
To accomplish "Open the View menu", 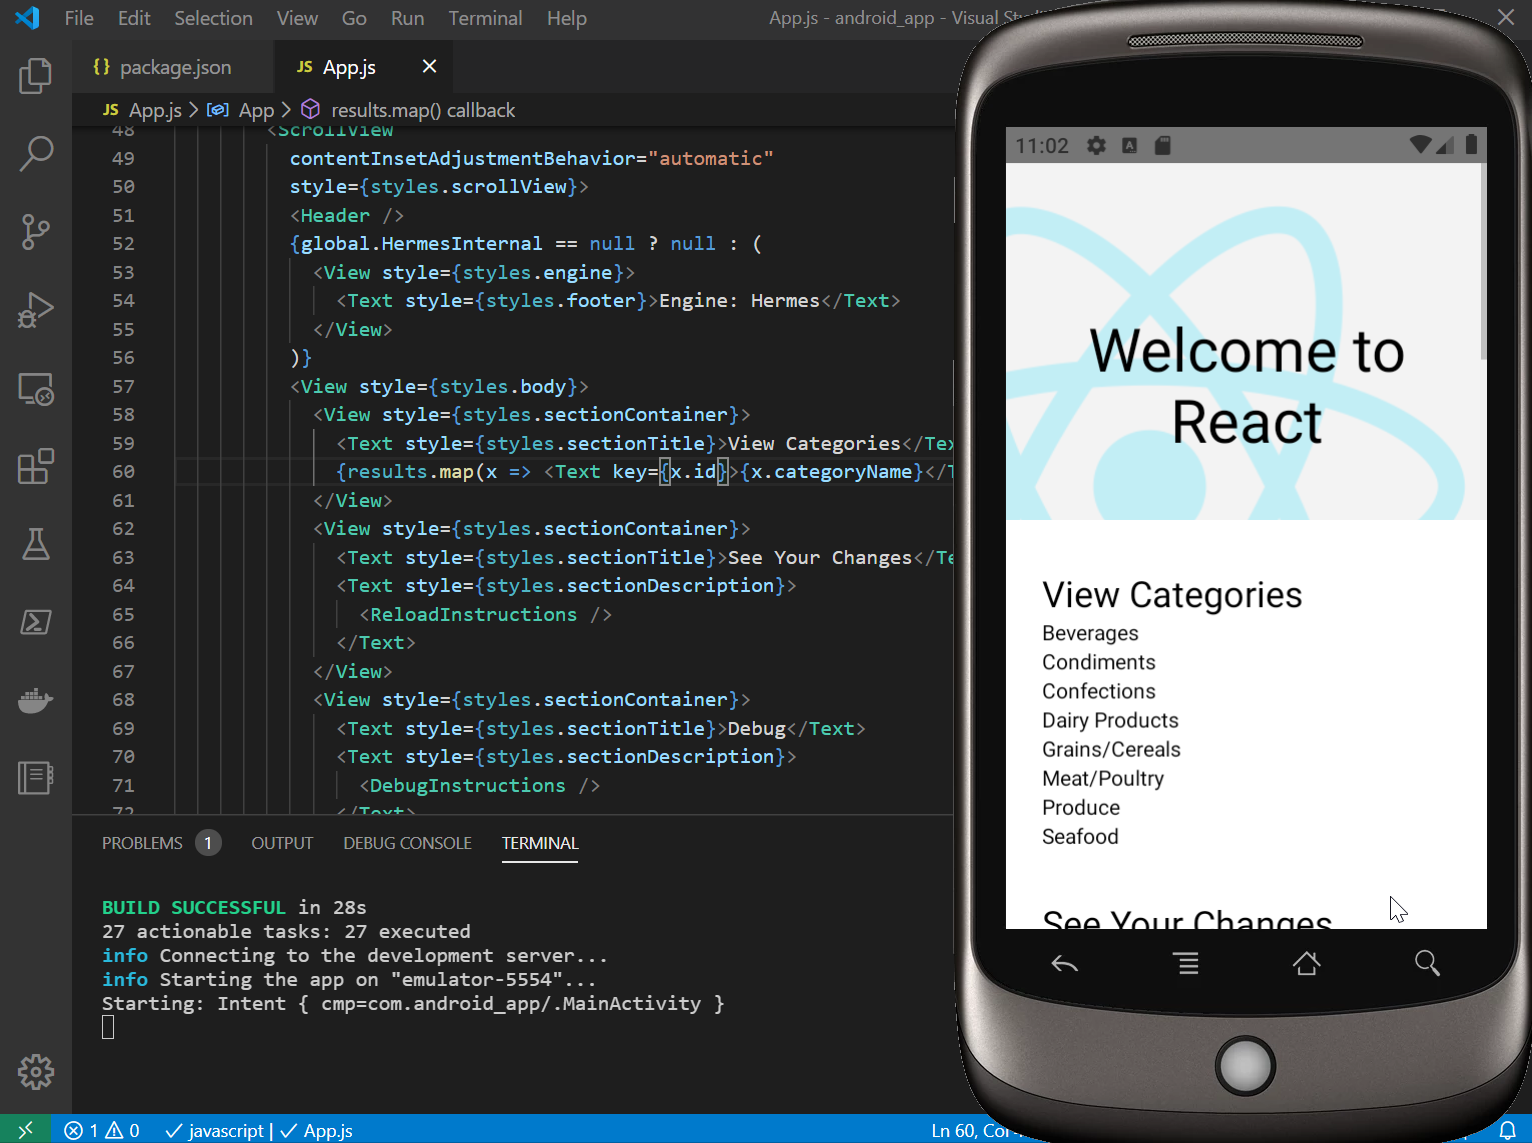I will (x=297, y=18).
